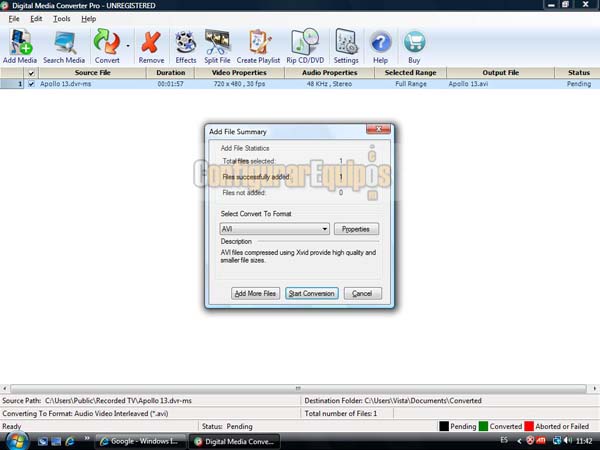This screenshot has height=450, width=600.
Task: Open the Settings toolbar icon
Action: (346, 47)
